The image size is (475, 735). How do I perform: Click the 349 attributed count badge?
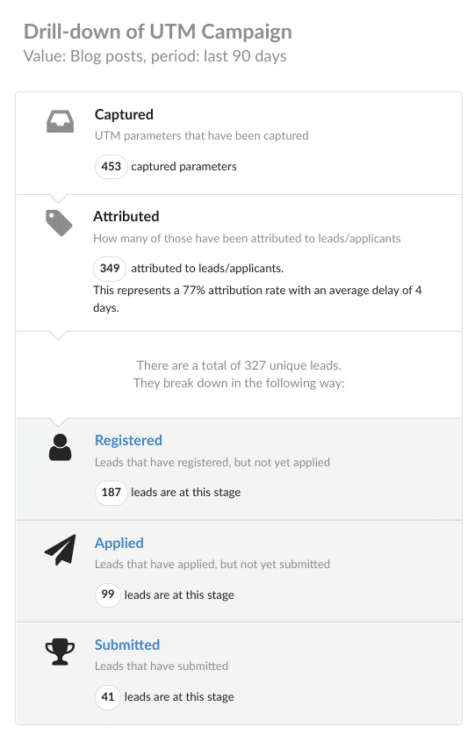pyautogui.click(x=110, y=268)
